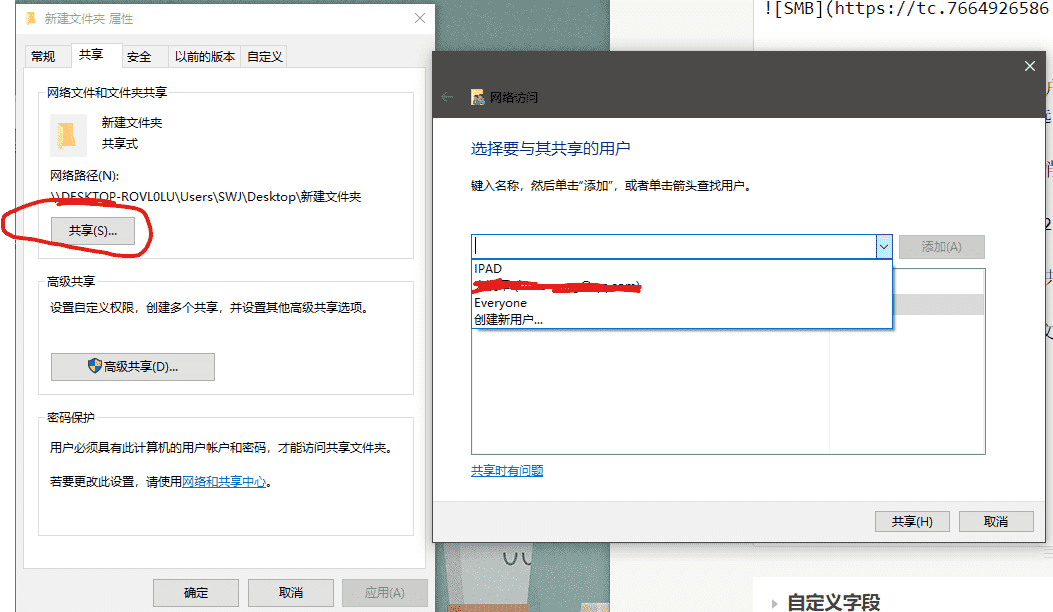Open the user selection dropdown arrow
The image size is (1053, 612).
coord(883,245)
